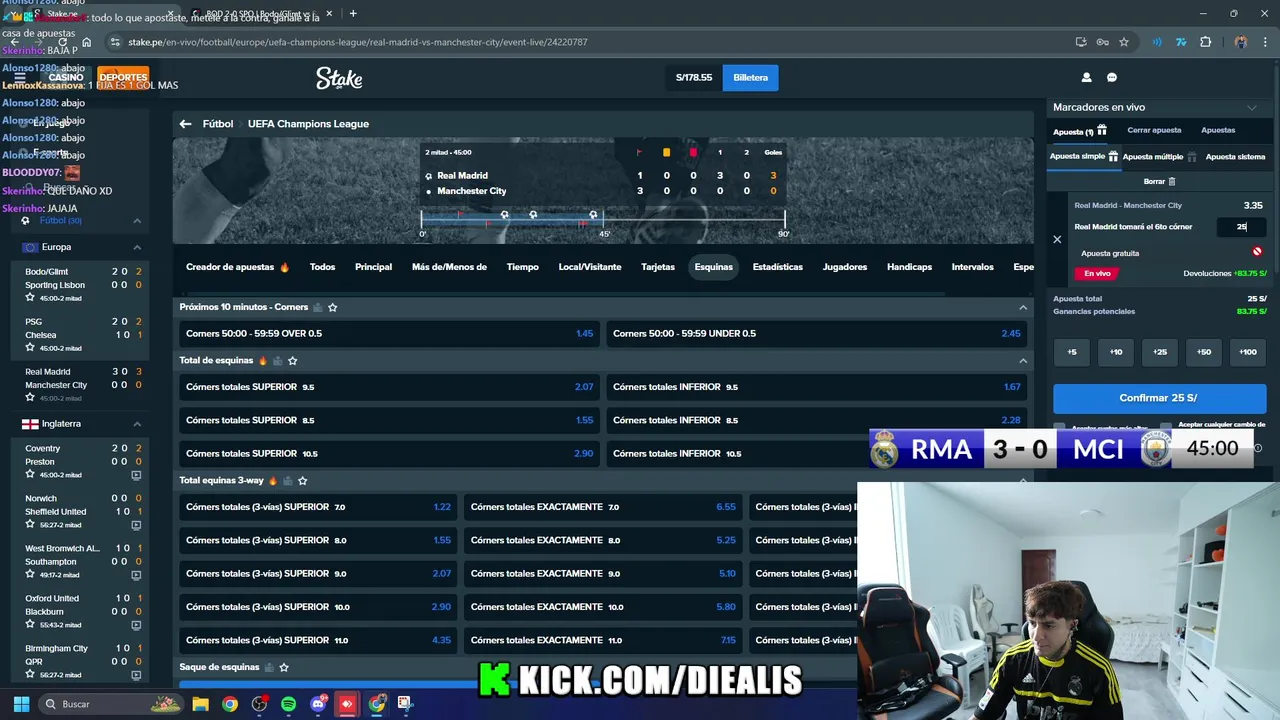Open the chat bubble icon in header

(x=1111, y=78)
